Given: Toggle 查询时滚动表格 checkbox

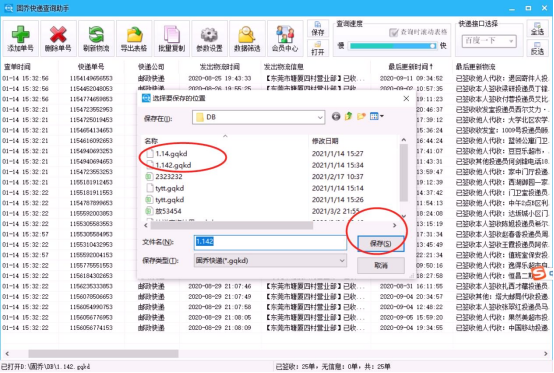Looking at the screenshot, I should [x=393, y=32].
